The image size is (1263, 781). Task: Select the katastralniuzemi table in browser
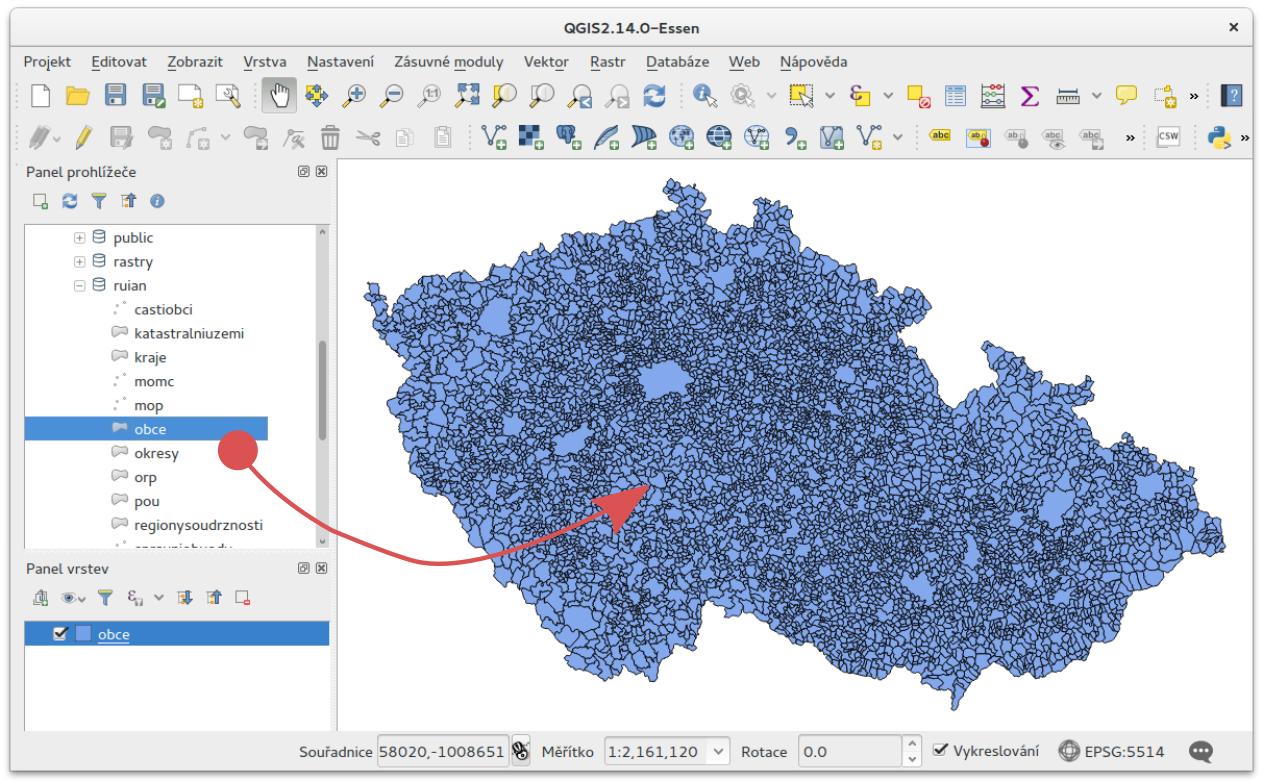[x=189, y=333]
